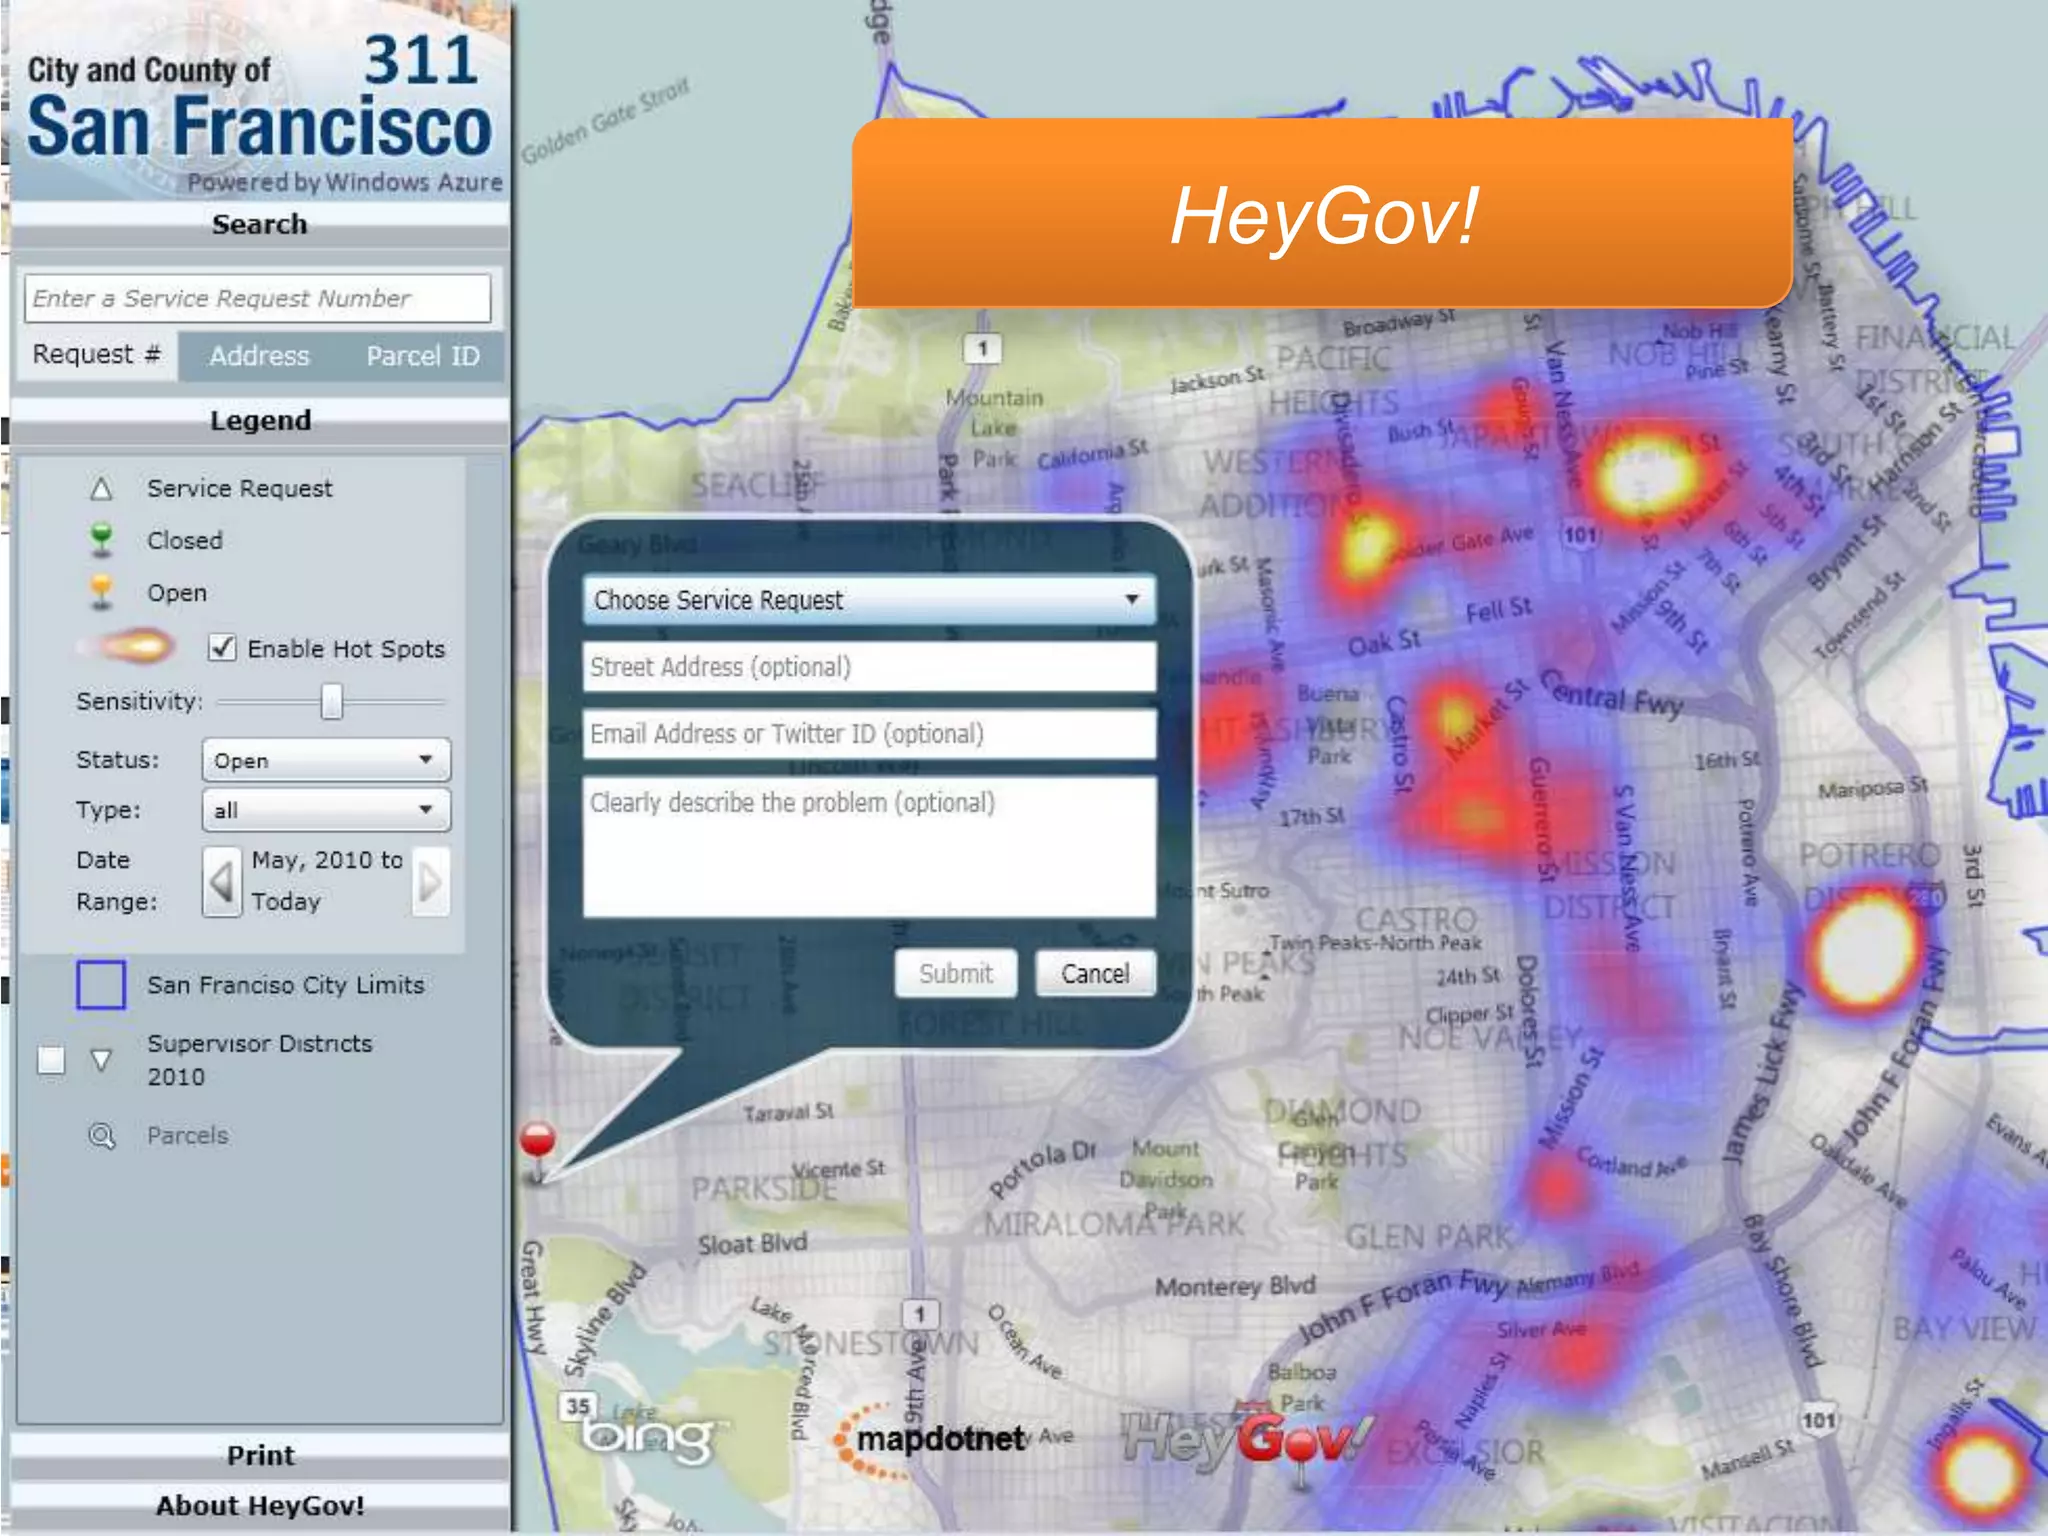Viewport: 2048px width, 1536px height.
Task: Open the Type dropdown set to all
Action: click(326, 810)
